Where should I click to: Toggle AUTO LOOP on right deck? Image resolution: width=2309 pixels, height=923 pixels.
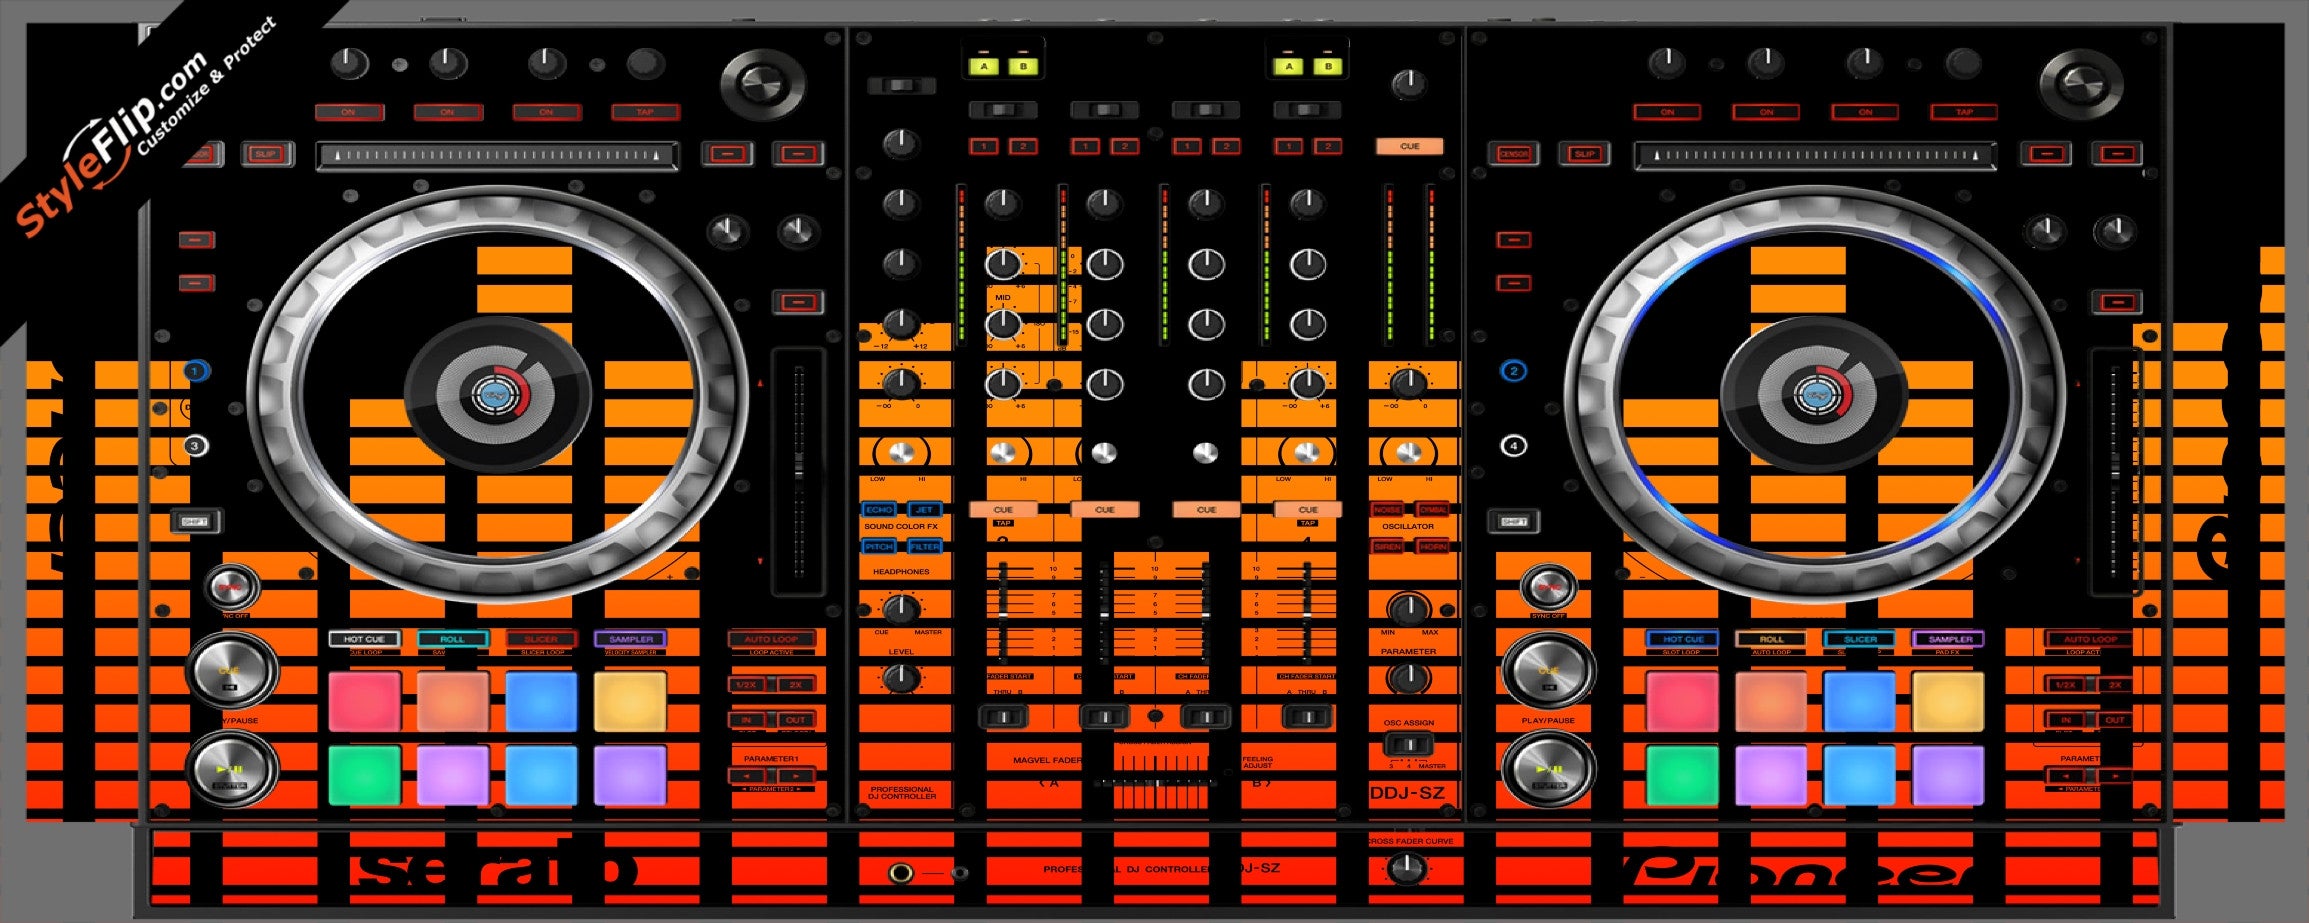pyautogui.click(x=2090, y=639)
